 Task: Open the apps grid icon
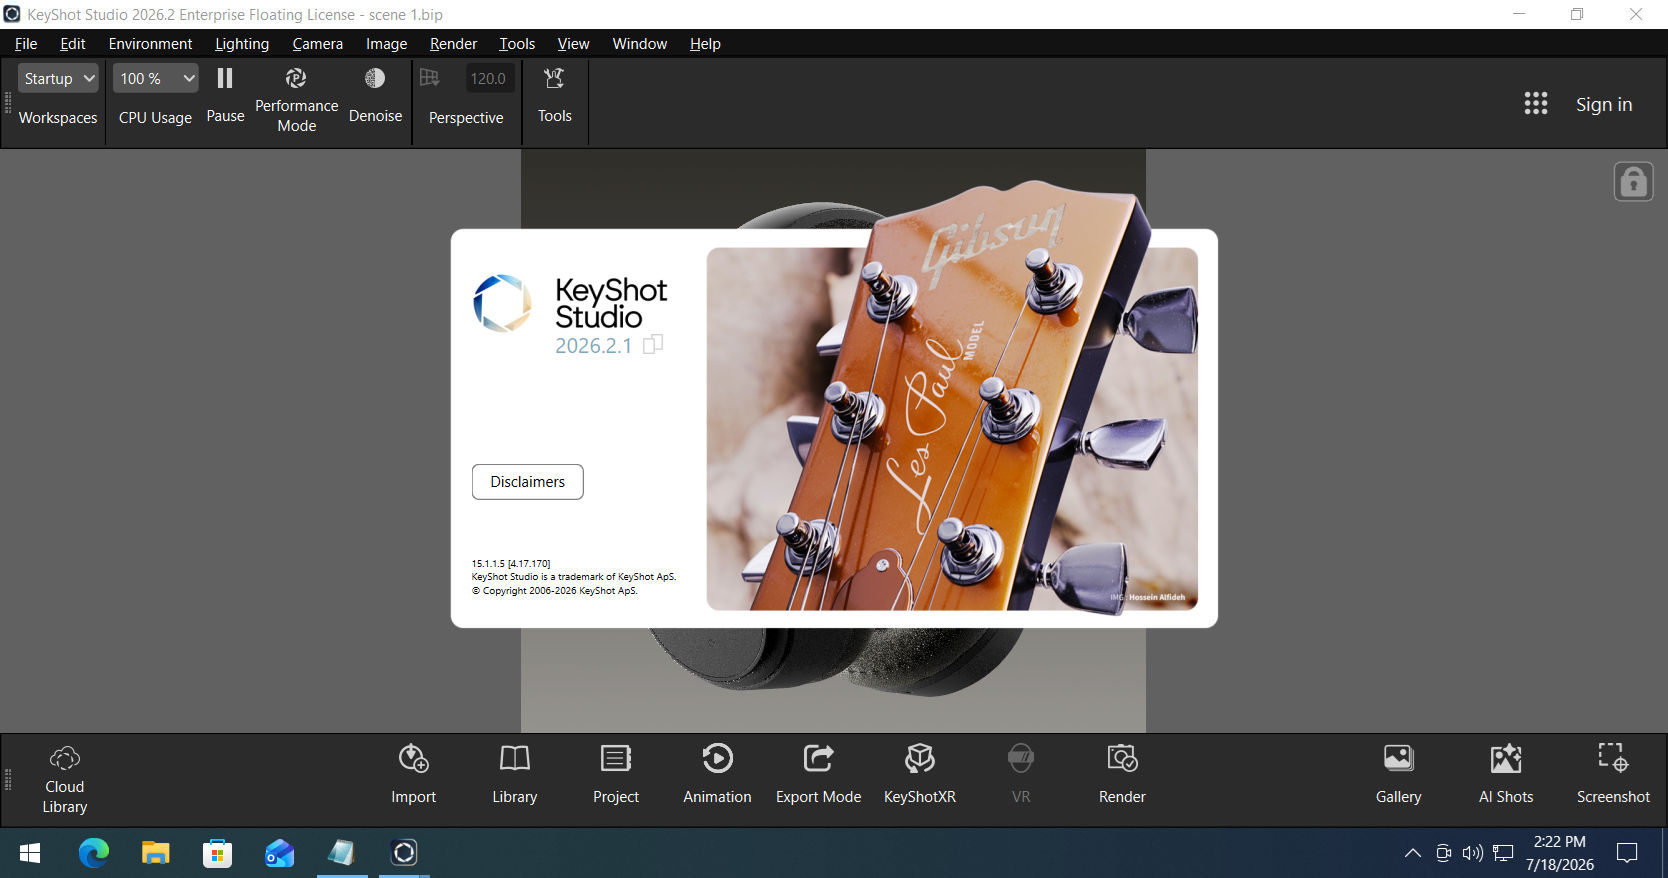1536,104
